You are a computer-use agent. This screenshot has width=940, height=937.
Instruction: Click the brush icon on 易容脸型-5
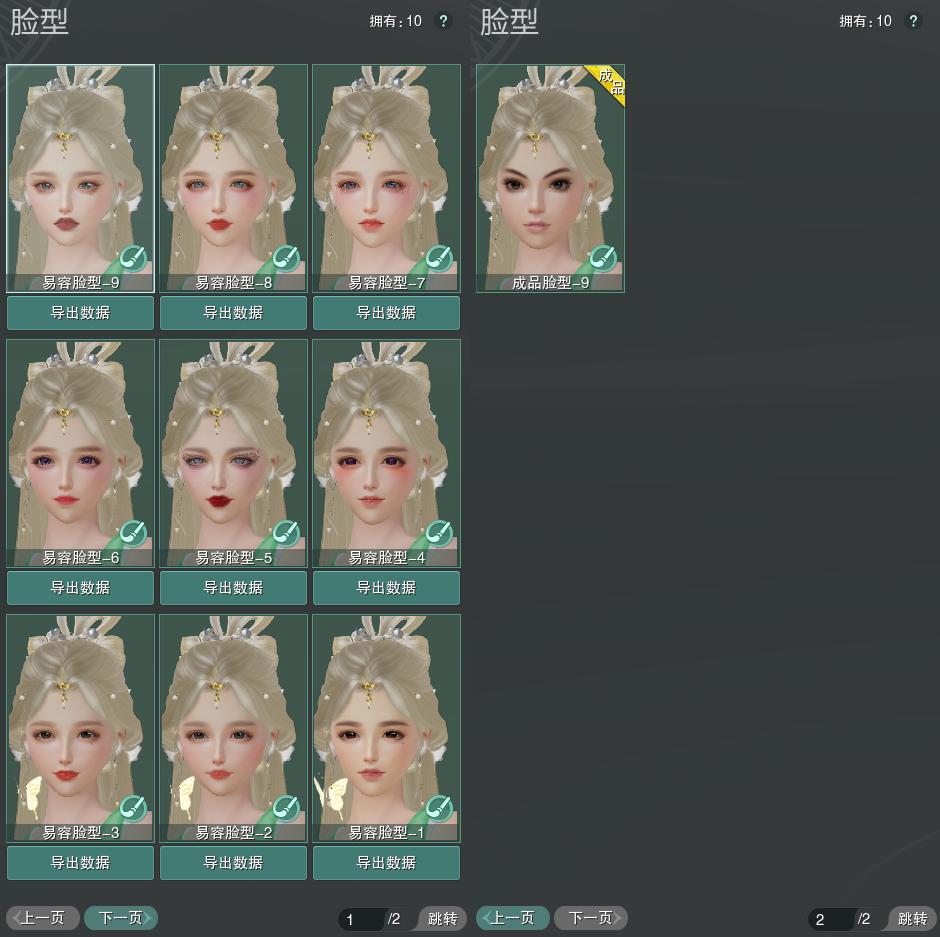pos(286,534)
